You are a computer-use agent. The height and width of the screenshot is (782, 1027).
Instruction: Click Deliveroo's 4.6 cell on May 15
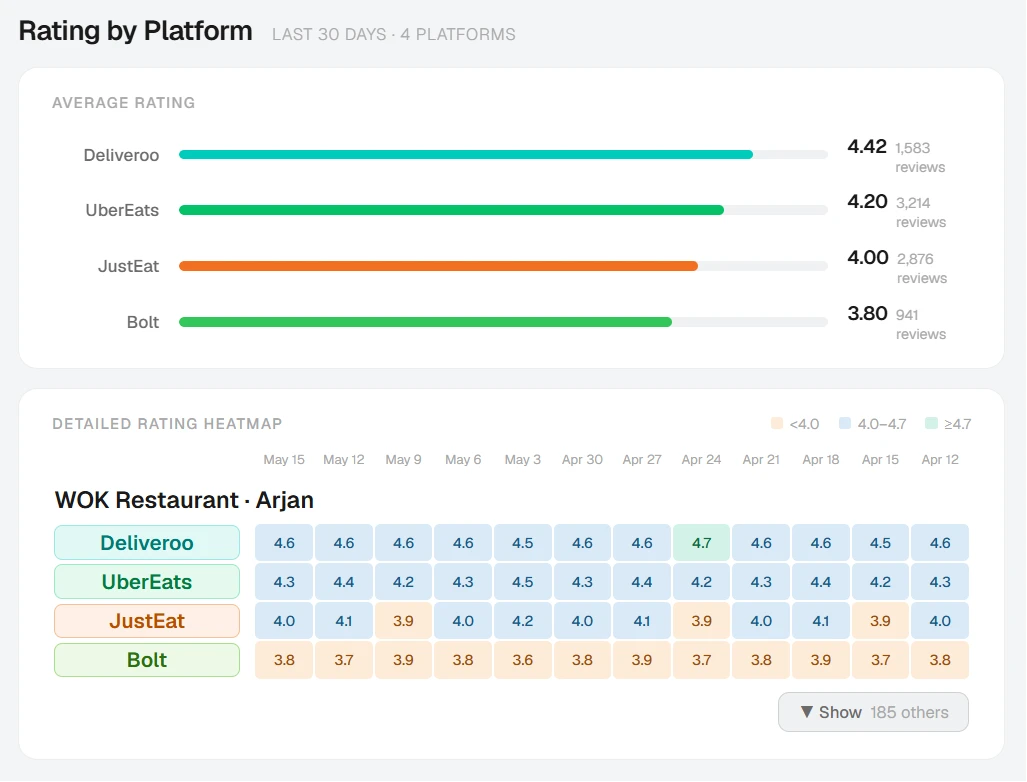tap(284, 542)
